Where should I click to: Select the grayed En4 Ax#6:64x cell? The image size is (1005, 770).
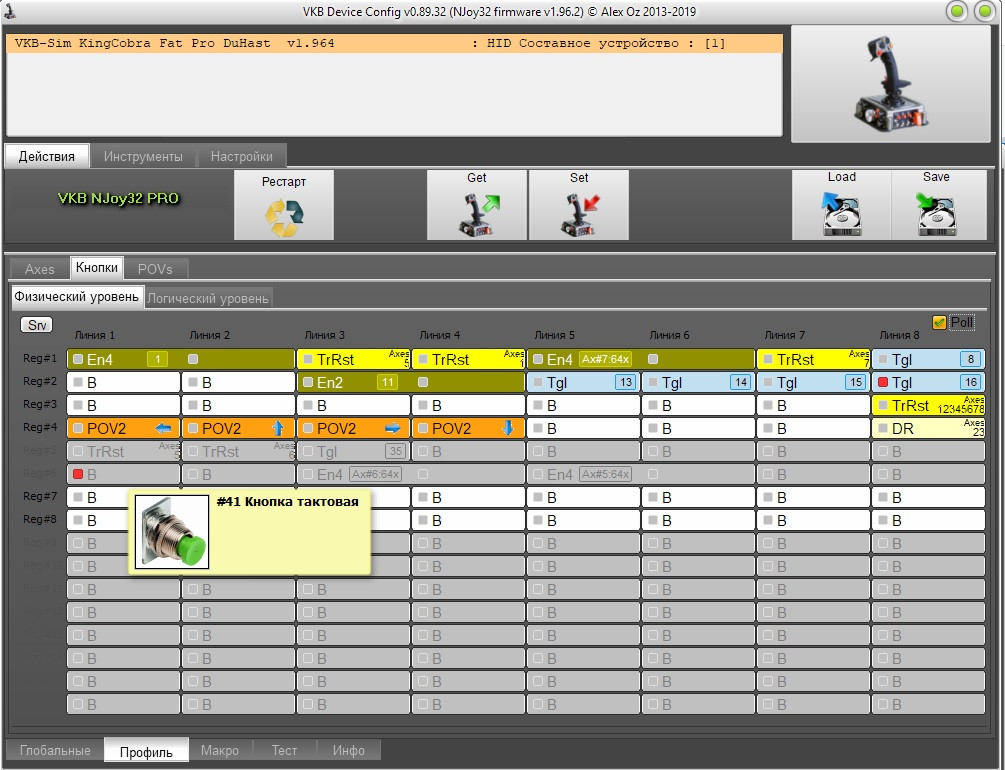pos(411,474)
